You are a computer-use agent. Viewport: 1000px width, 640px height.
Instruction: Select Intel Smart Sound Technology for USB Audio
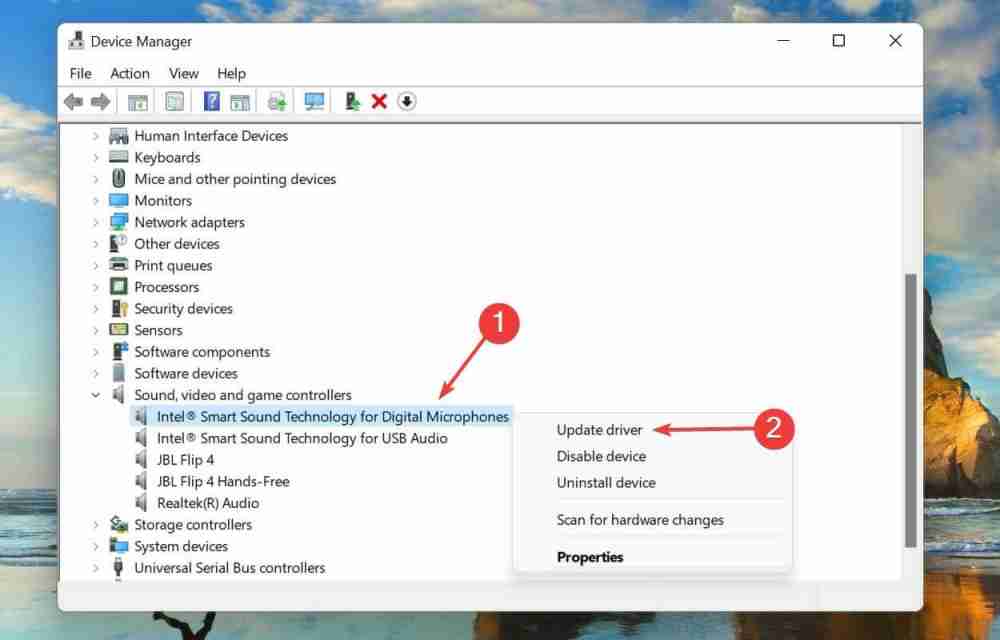[302, 438]
